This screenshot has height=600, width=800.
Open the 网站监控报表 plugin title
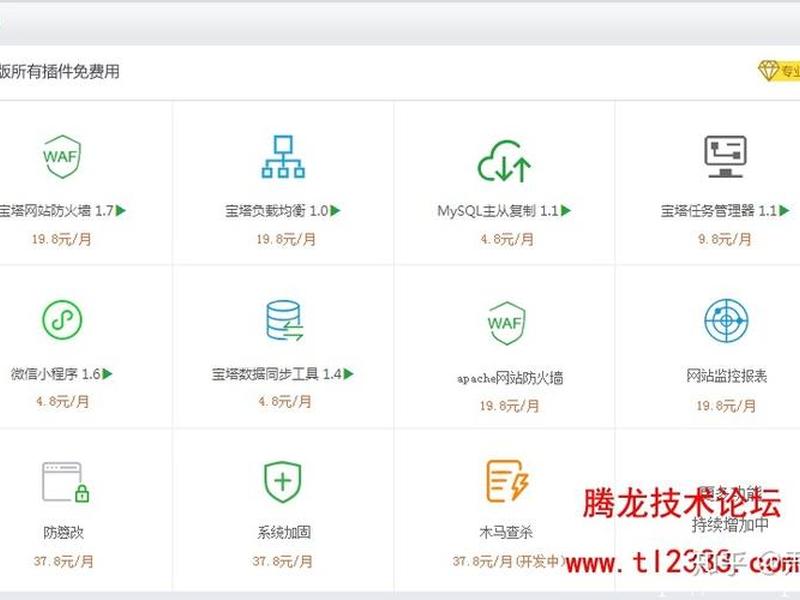coord(727,376)
